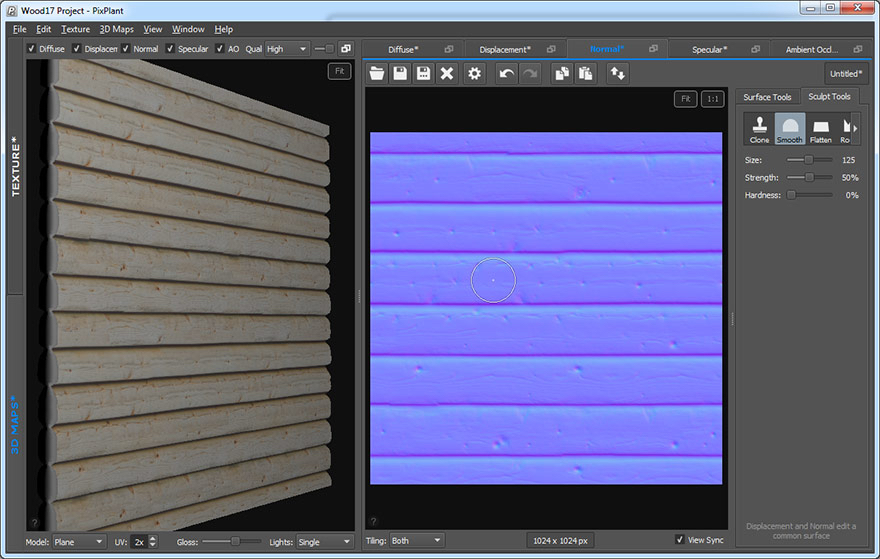Uncheck the Diffuse checkbox
880x559 pixels.
tap(31, 48)
